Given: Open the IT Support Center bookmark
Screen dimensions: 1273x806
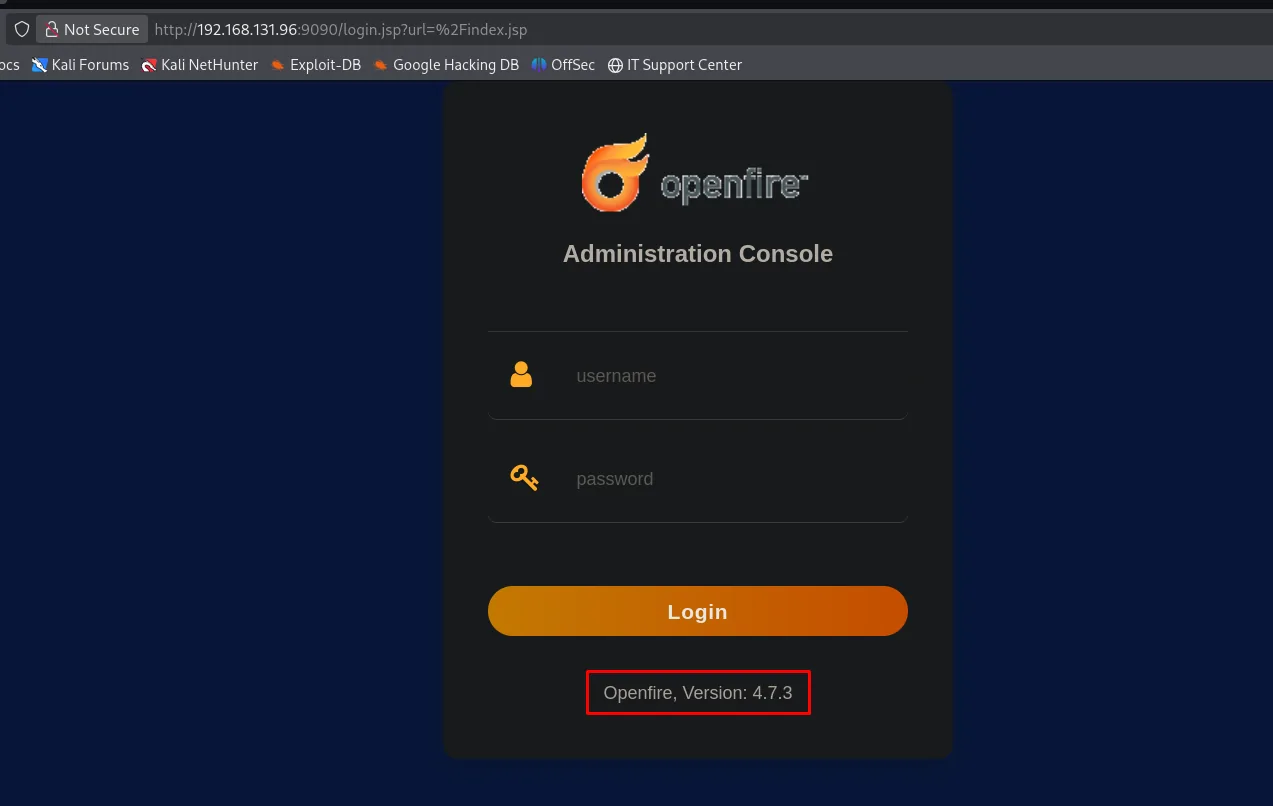Looking at the screenshot, I should click(675, 65).
